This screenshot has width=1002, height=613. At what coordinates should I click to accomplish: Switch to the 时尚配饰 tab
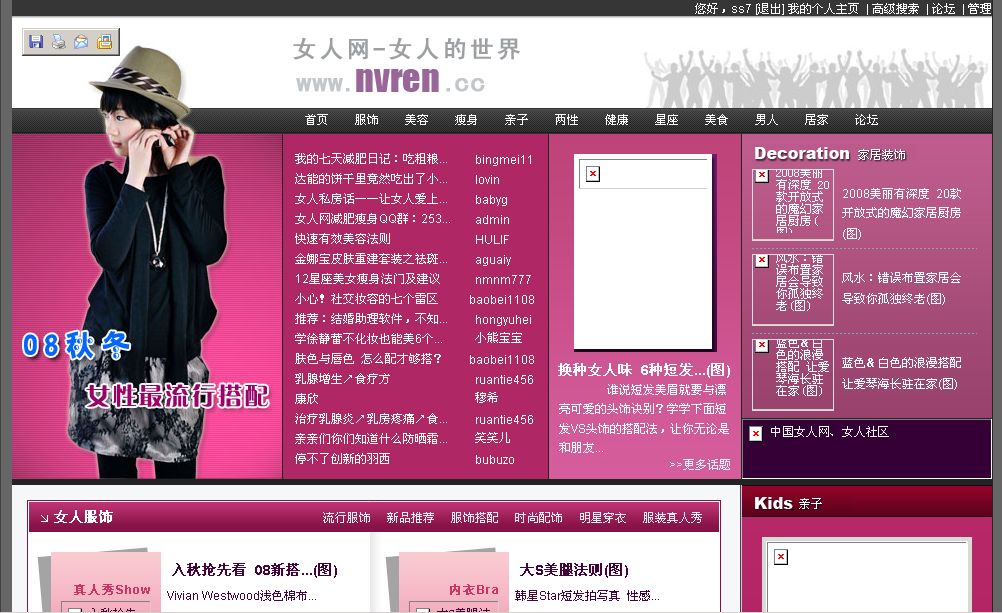538,518
